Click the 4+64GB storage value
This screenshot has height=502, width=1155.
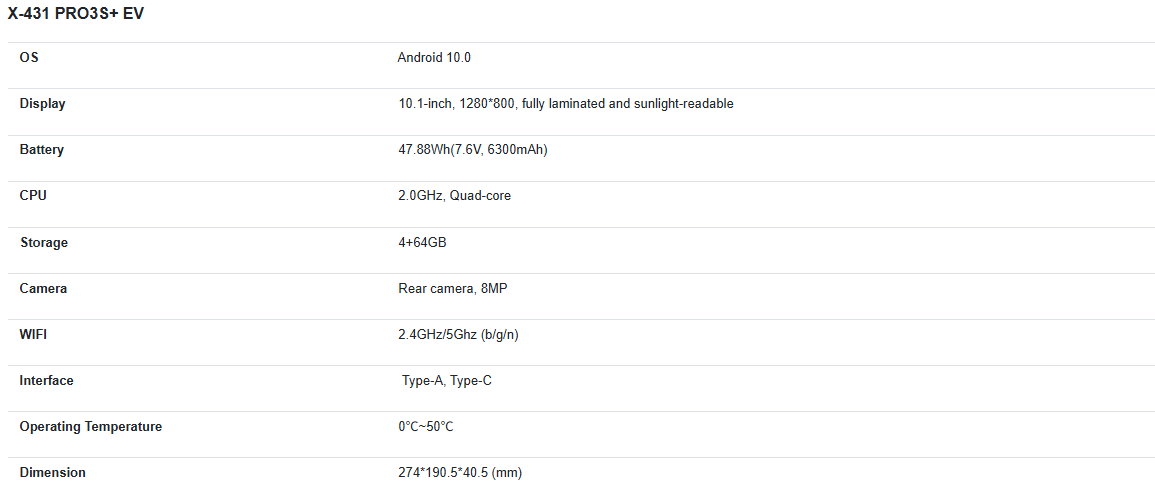[x=422, y=242]
